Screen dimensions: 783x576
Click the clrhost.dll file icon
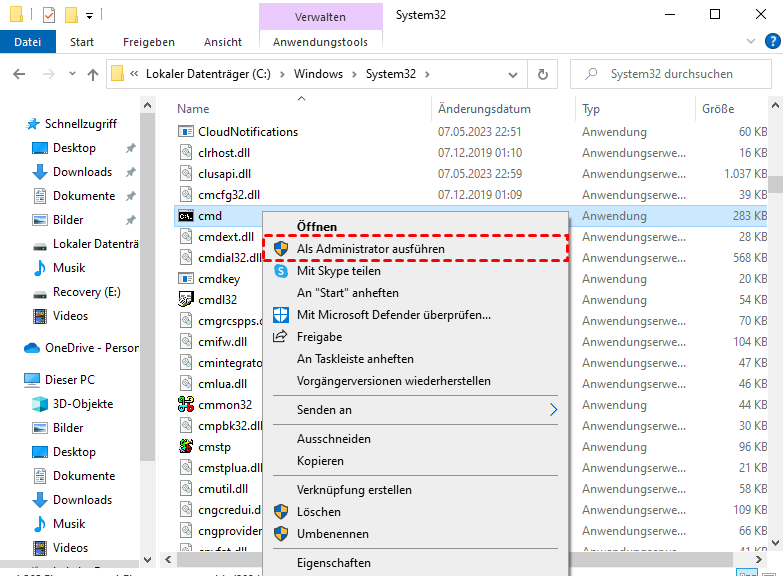(x=186, y=153)
